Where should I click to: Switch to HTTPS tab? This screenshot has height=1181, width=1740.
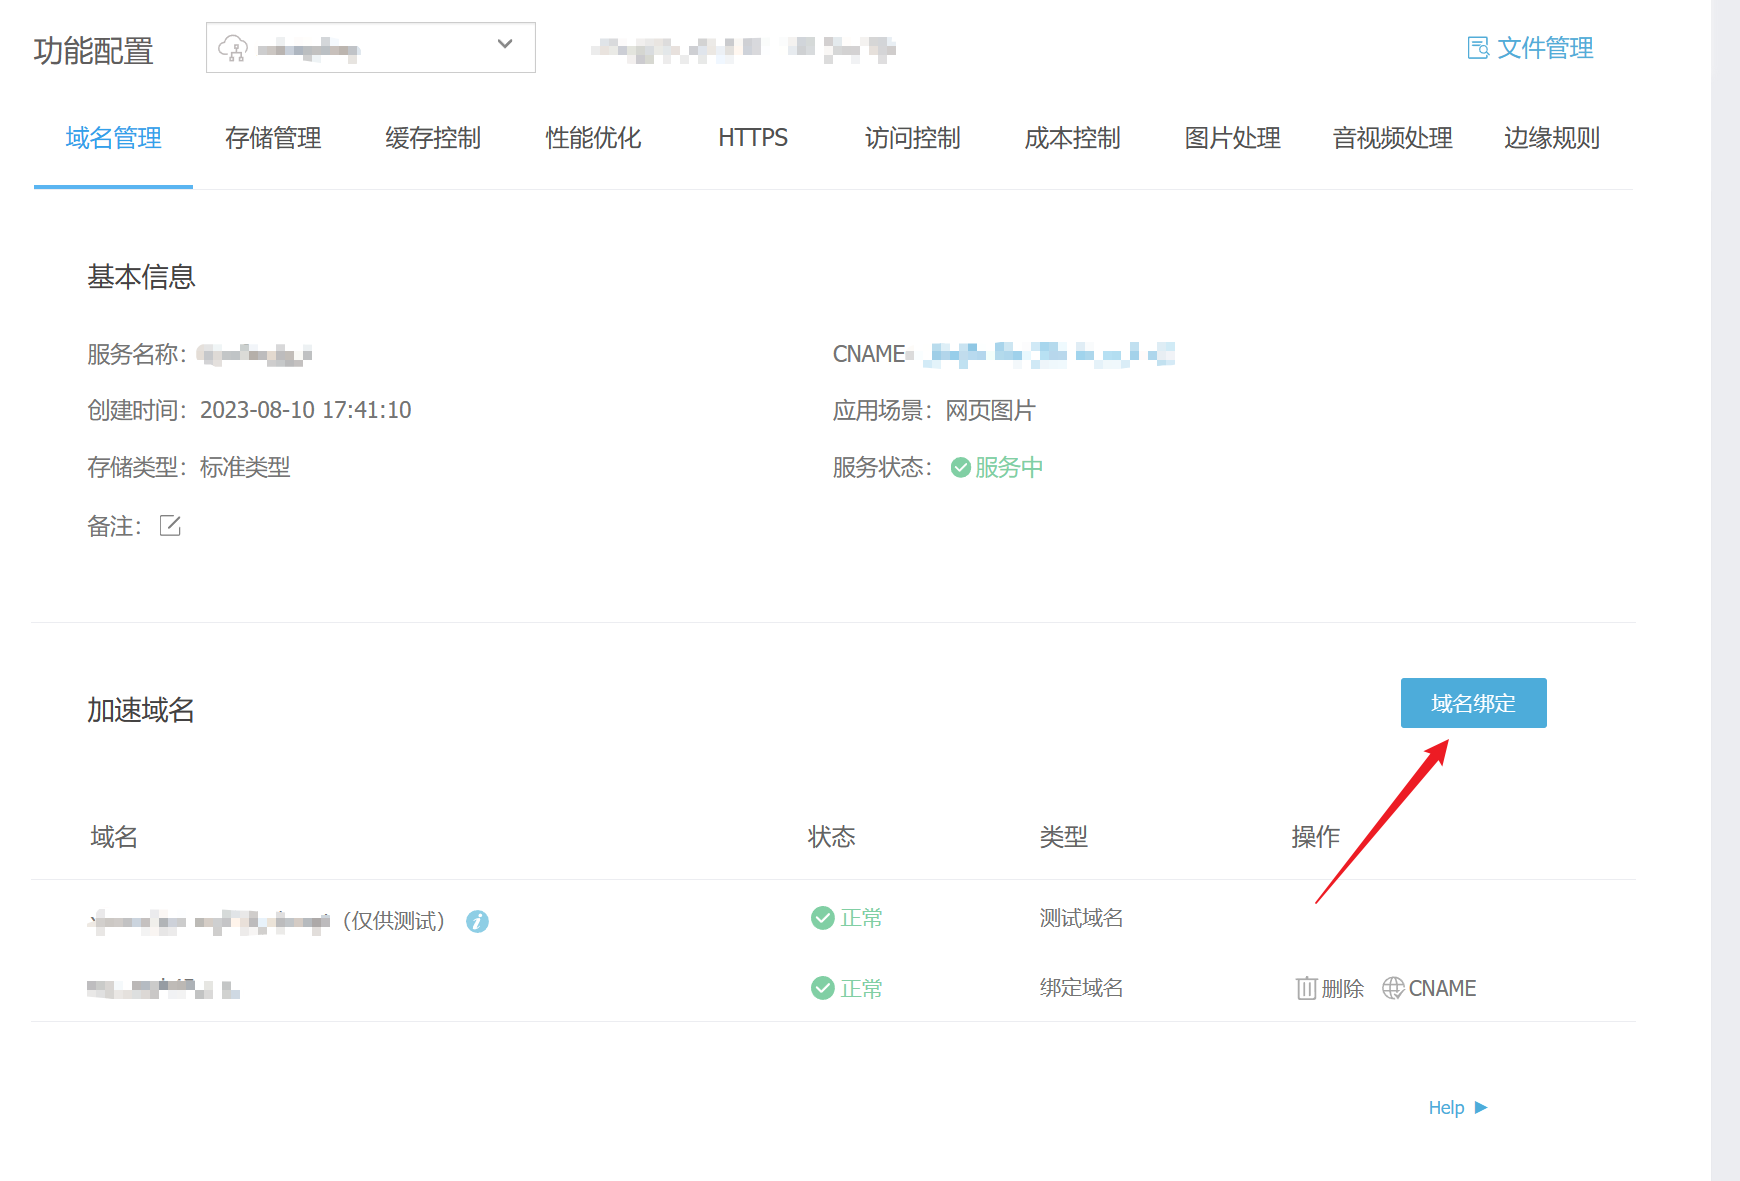tap(753, 138)
